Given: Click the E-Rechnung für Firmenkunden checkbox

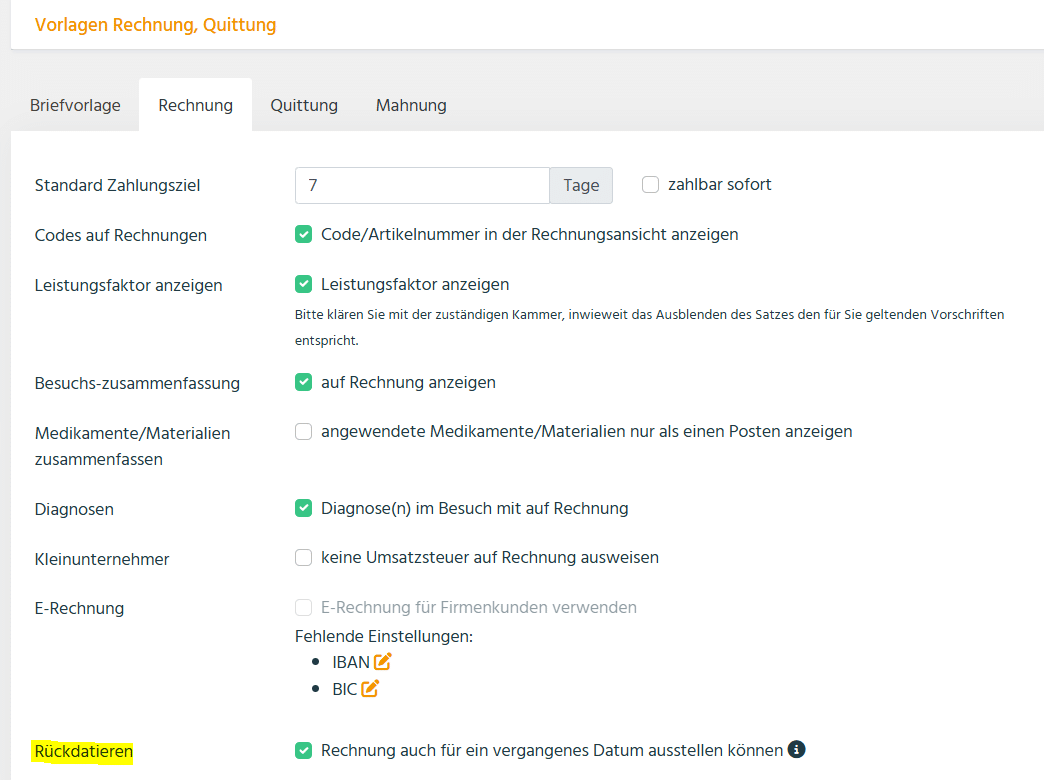Looking at the screenshot, I should (x=304, y=607).
